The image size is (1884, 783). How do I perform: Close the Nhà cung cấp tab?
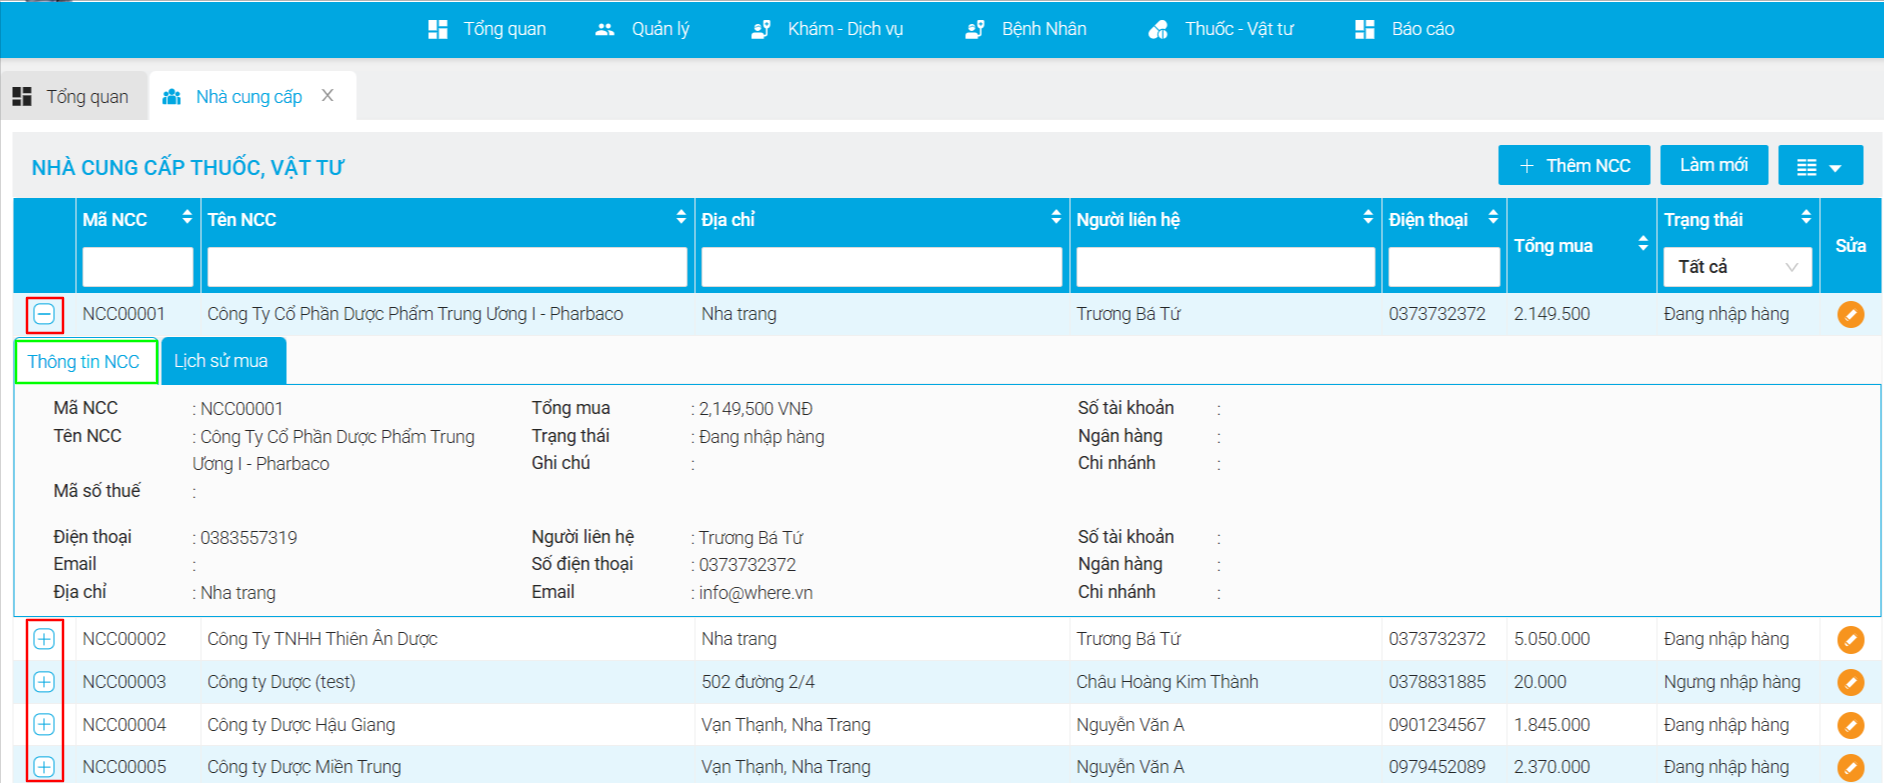327,96
